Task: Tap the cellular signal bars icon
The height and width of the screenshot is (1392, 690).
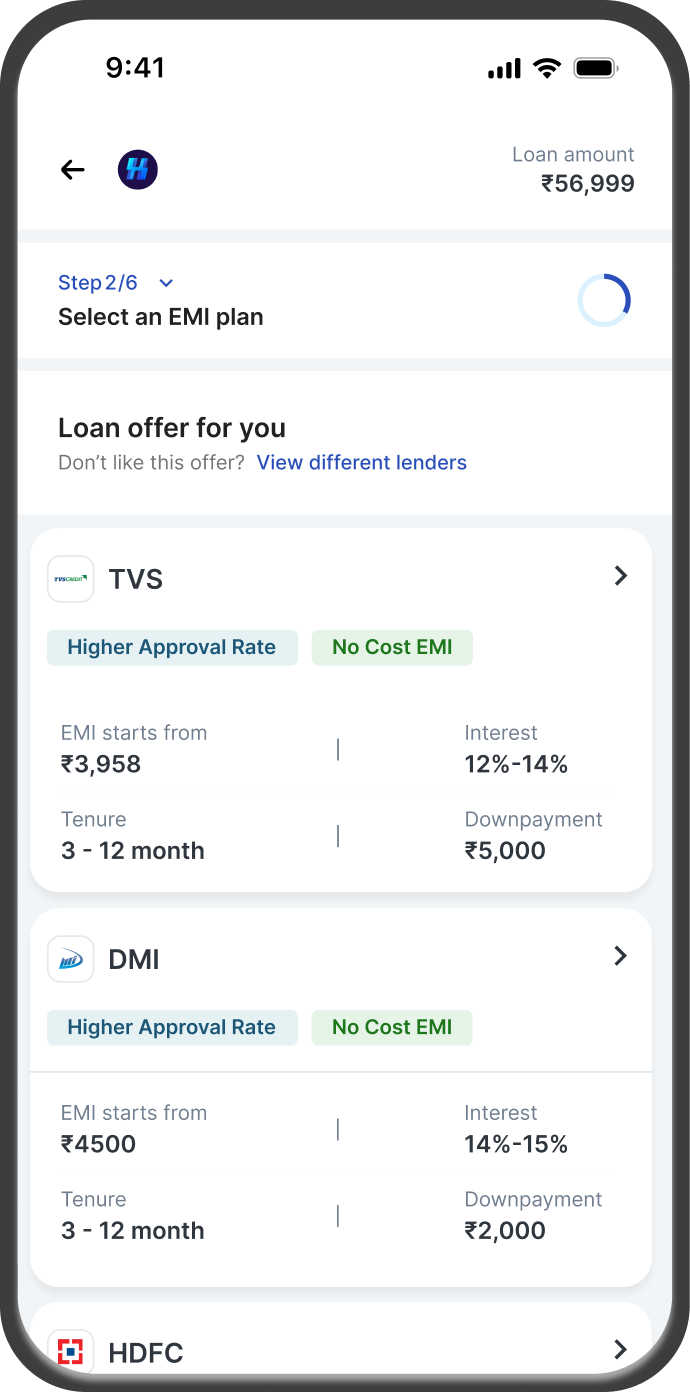Action: (x=504, y=69)
